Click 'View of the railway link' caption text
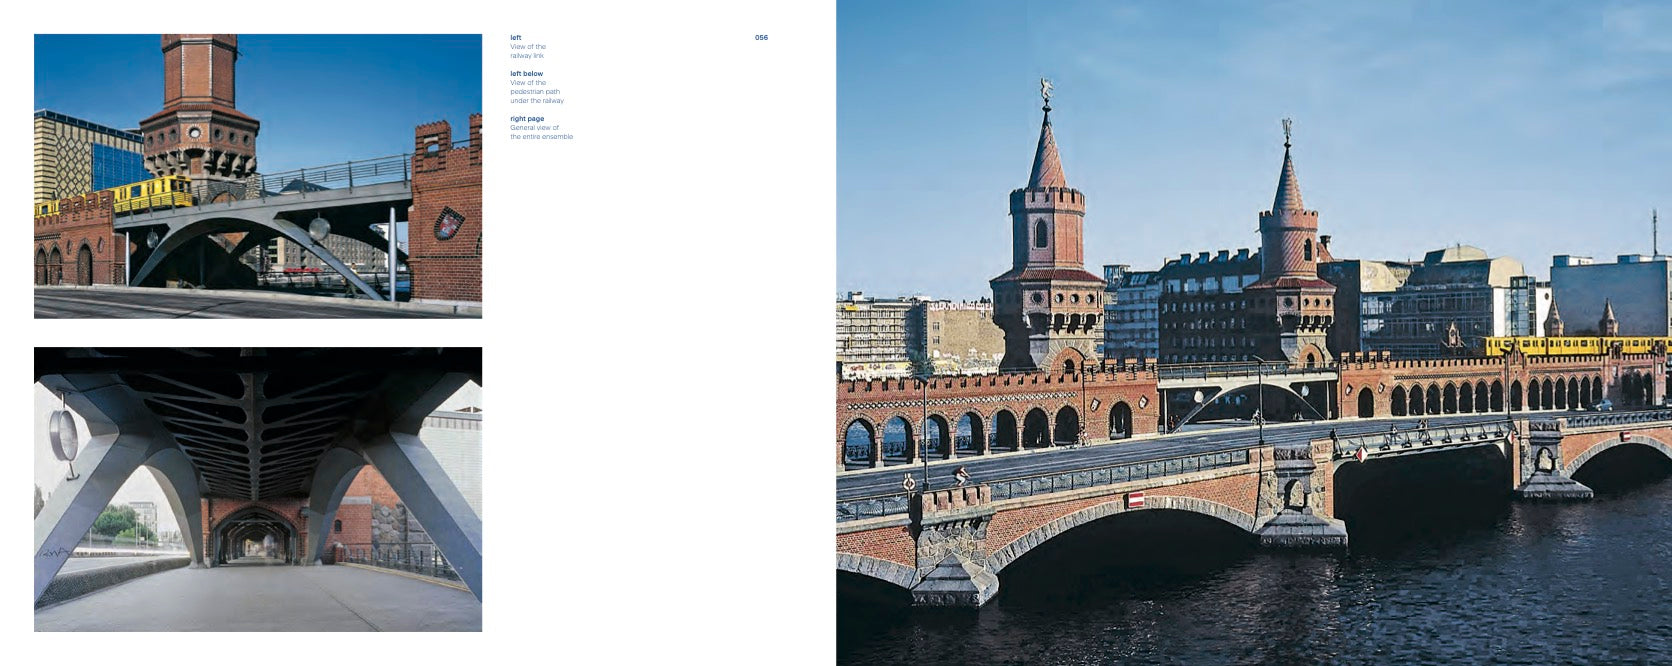 [527, 51]
